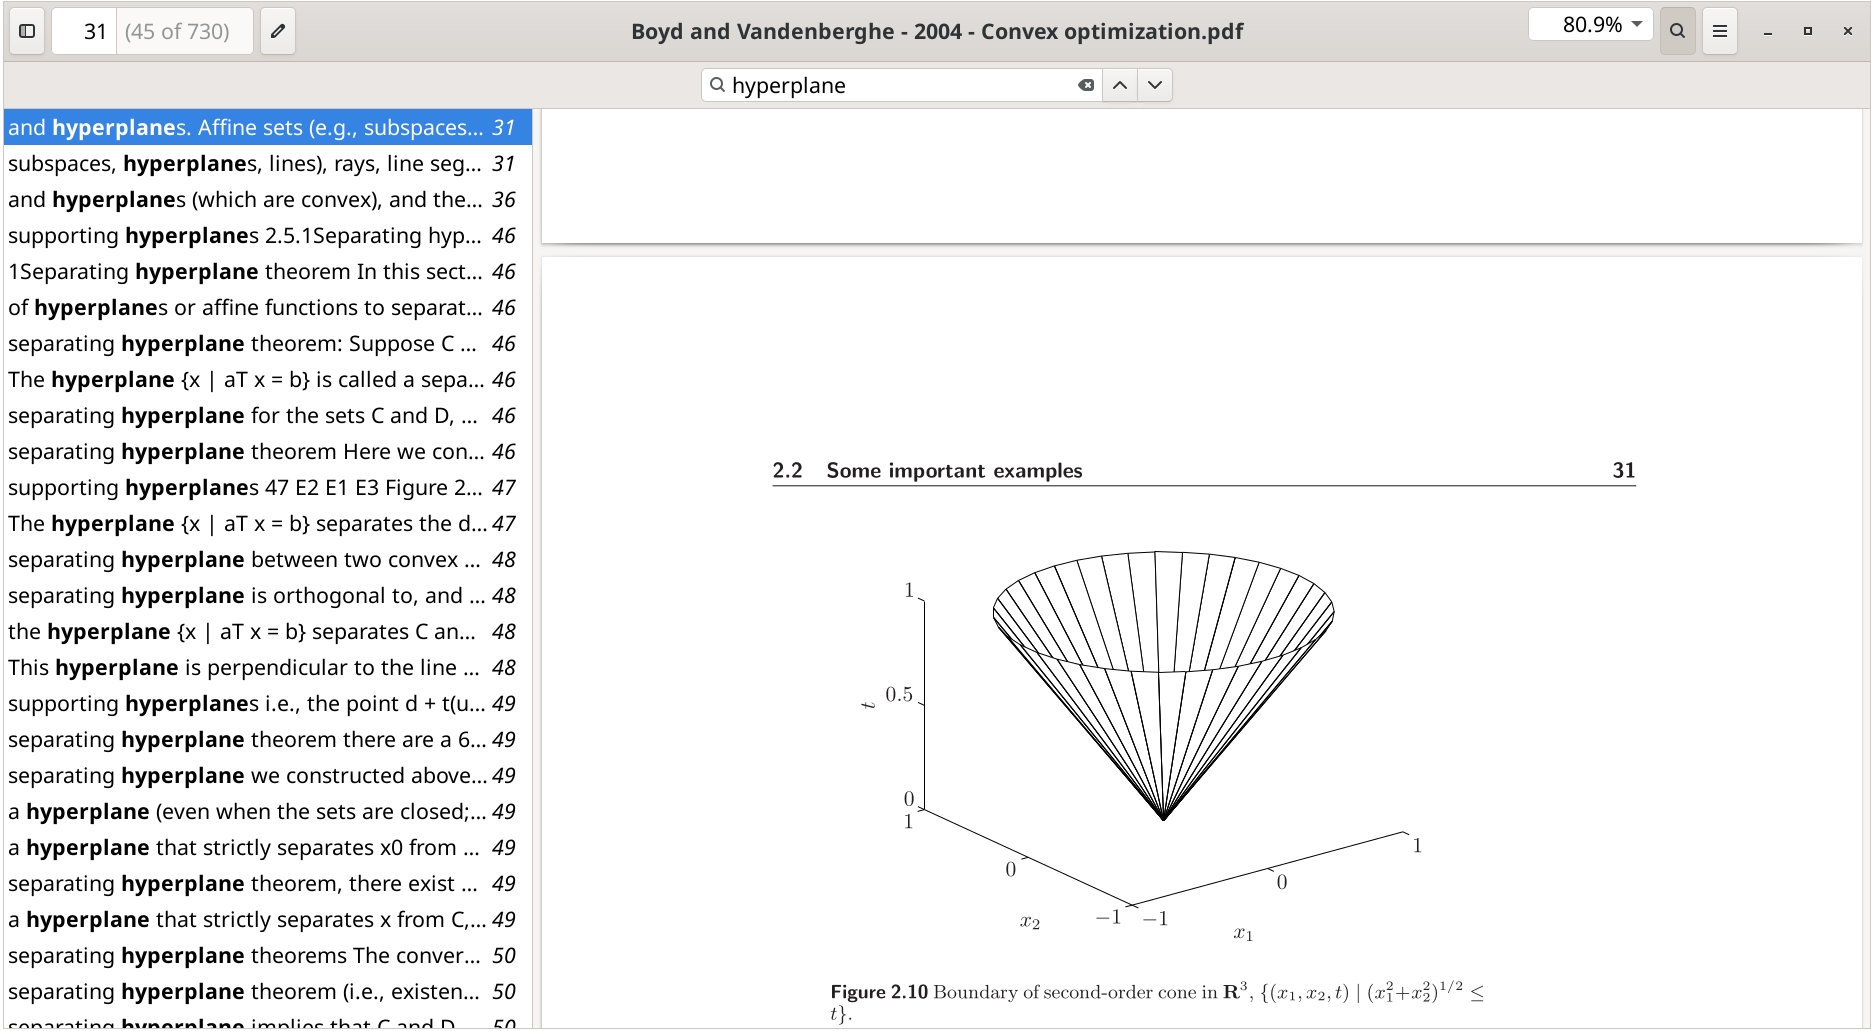Select result 'a hyperplane that strictly separates x0 from'
Image resolution: width=1871 pixels, height=1031 pixels.
click(267, 848)
